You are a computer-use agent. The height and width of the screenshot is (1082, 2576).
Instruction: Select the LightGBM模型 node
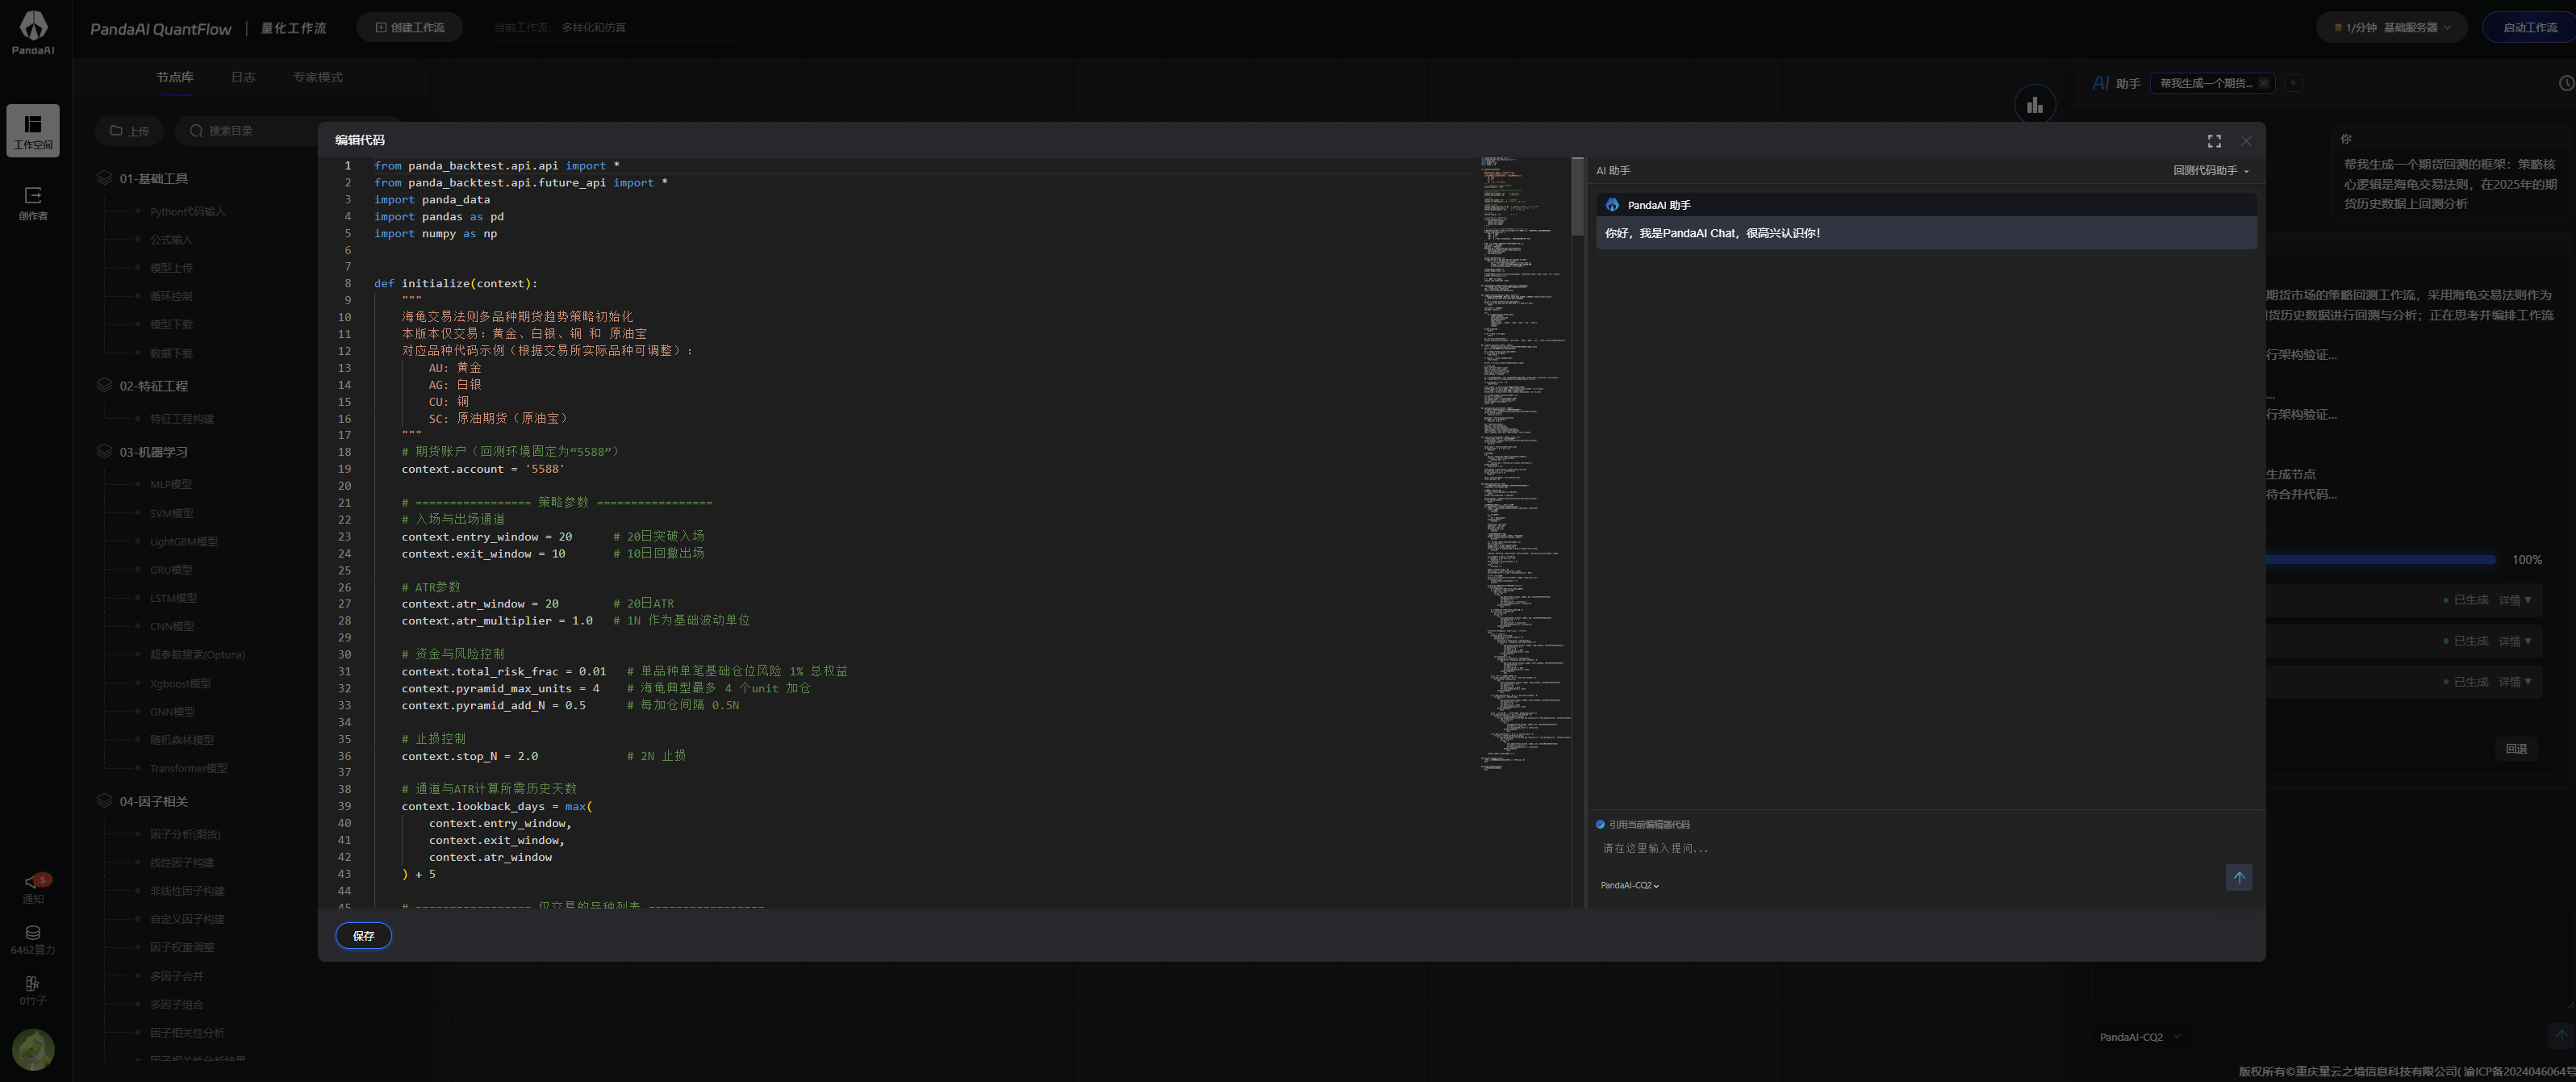[184, 541]
